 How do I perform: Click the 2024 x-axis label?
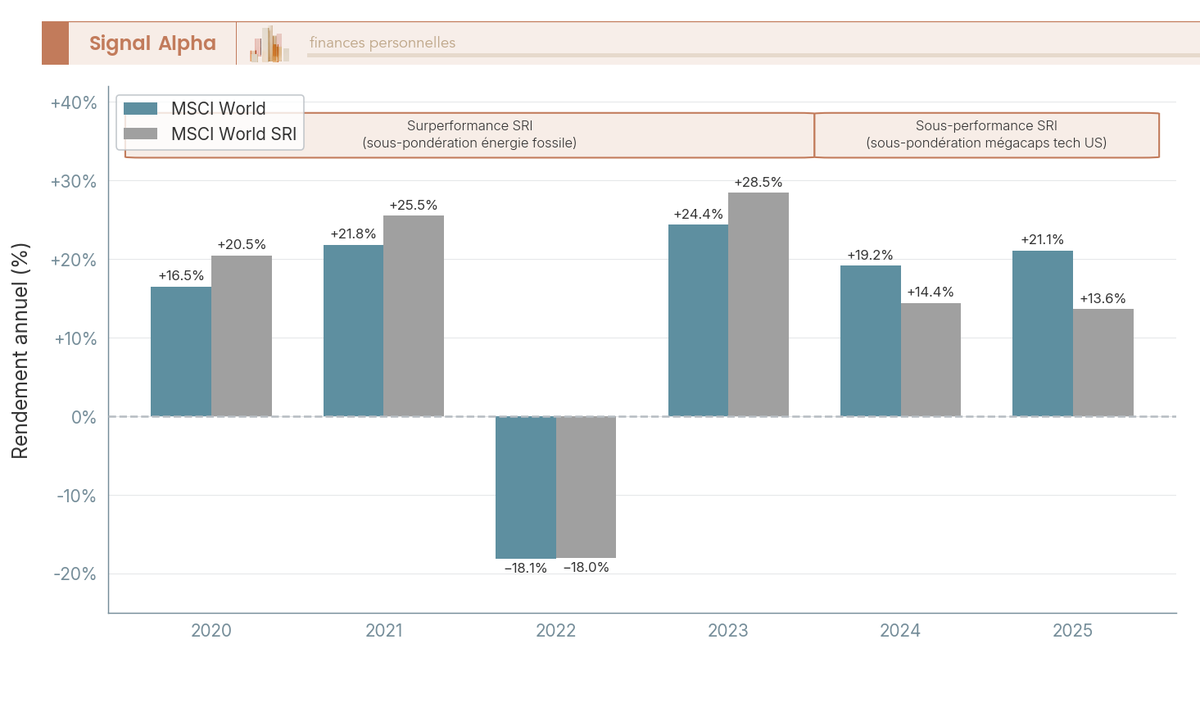(900, 631)
